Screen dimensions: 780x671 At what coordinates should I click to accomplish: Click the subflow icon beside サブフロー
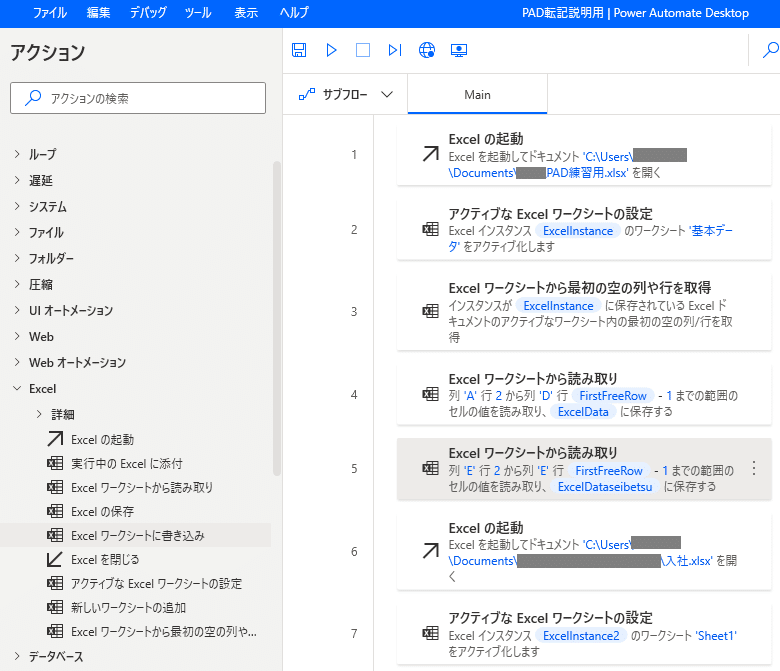click(307, 94)
